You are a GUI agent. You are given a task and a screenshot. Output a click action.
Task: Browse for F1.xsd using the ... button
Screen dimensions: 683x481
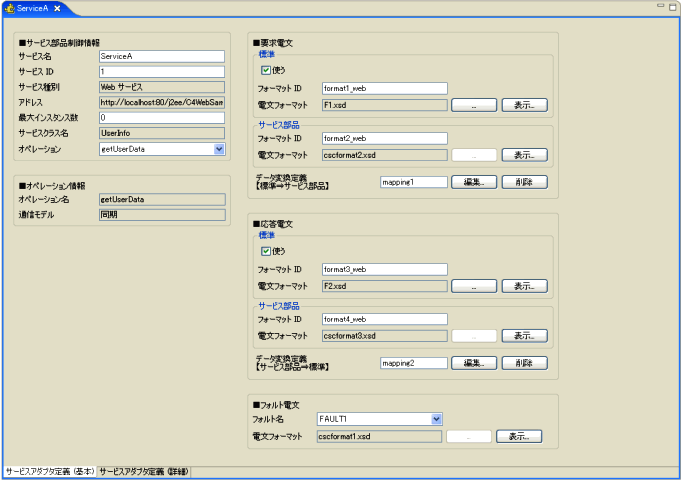tap(474, 104)
